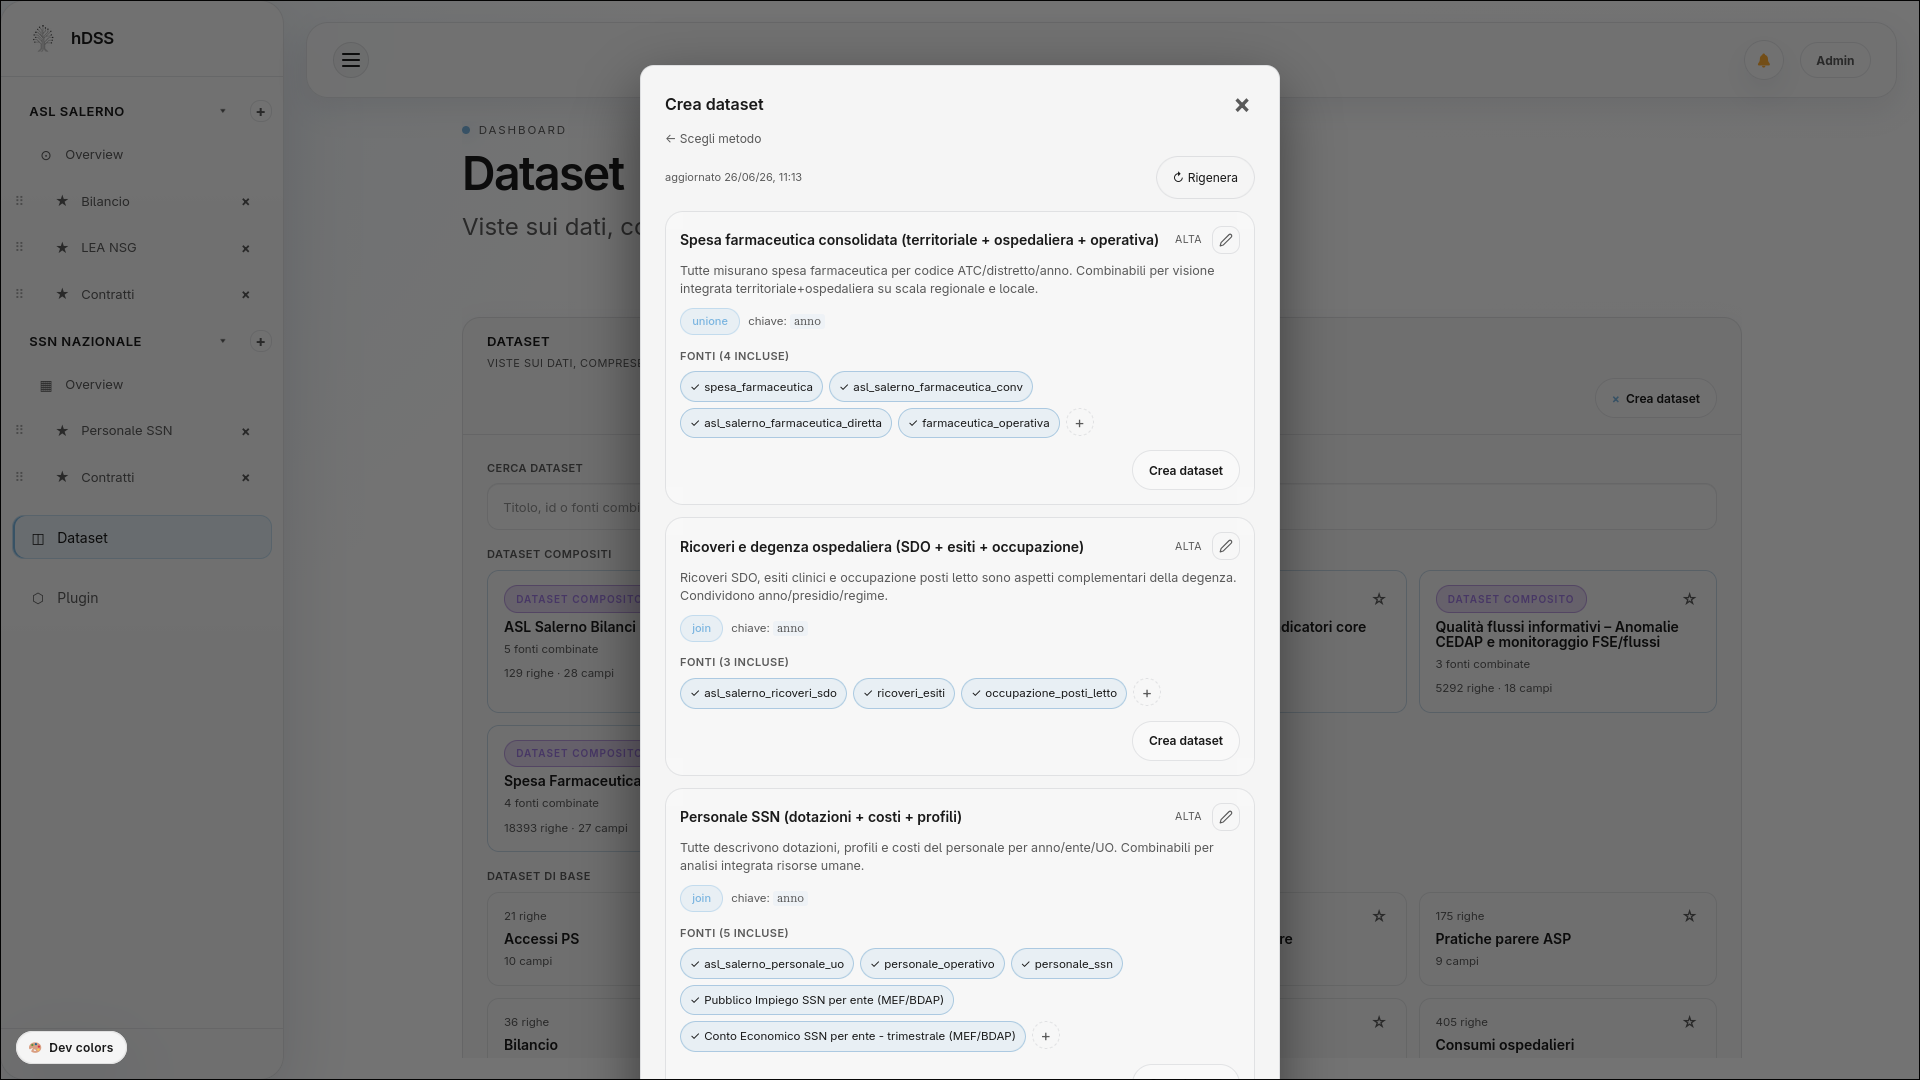The width and height of the screenshot is (1920, 1080).
Task: Select Plugin in the sidebar
Action: pyautogui.click(x=142, y=598)
